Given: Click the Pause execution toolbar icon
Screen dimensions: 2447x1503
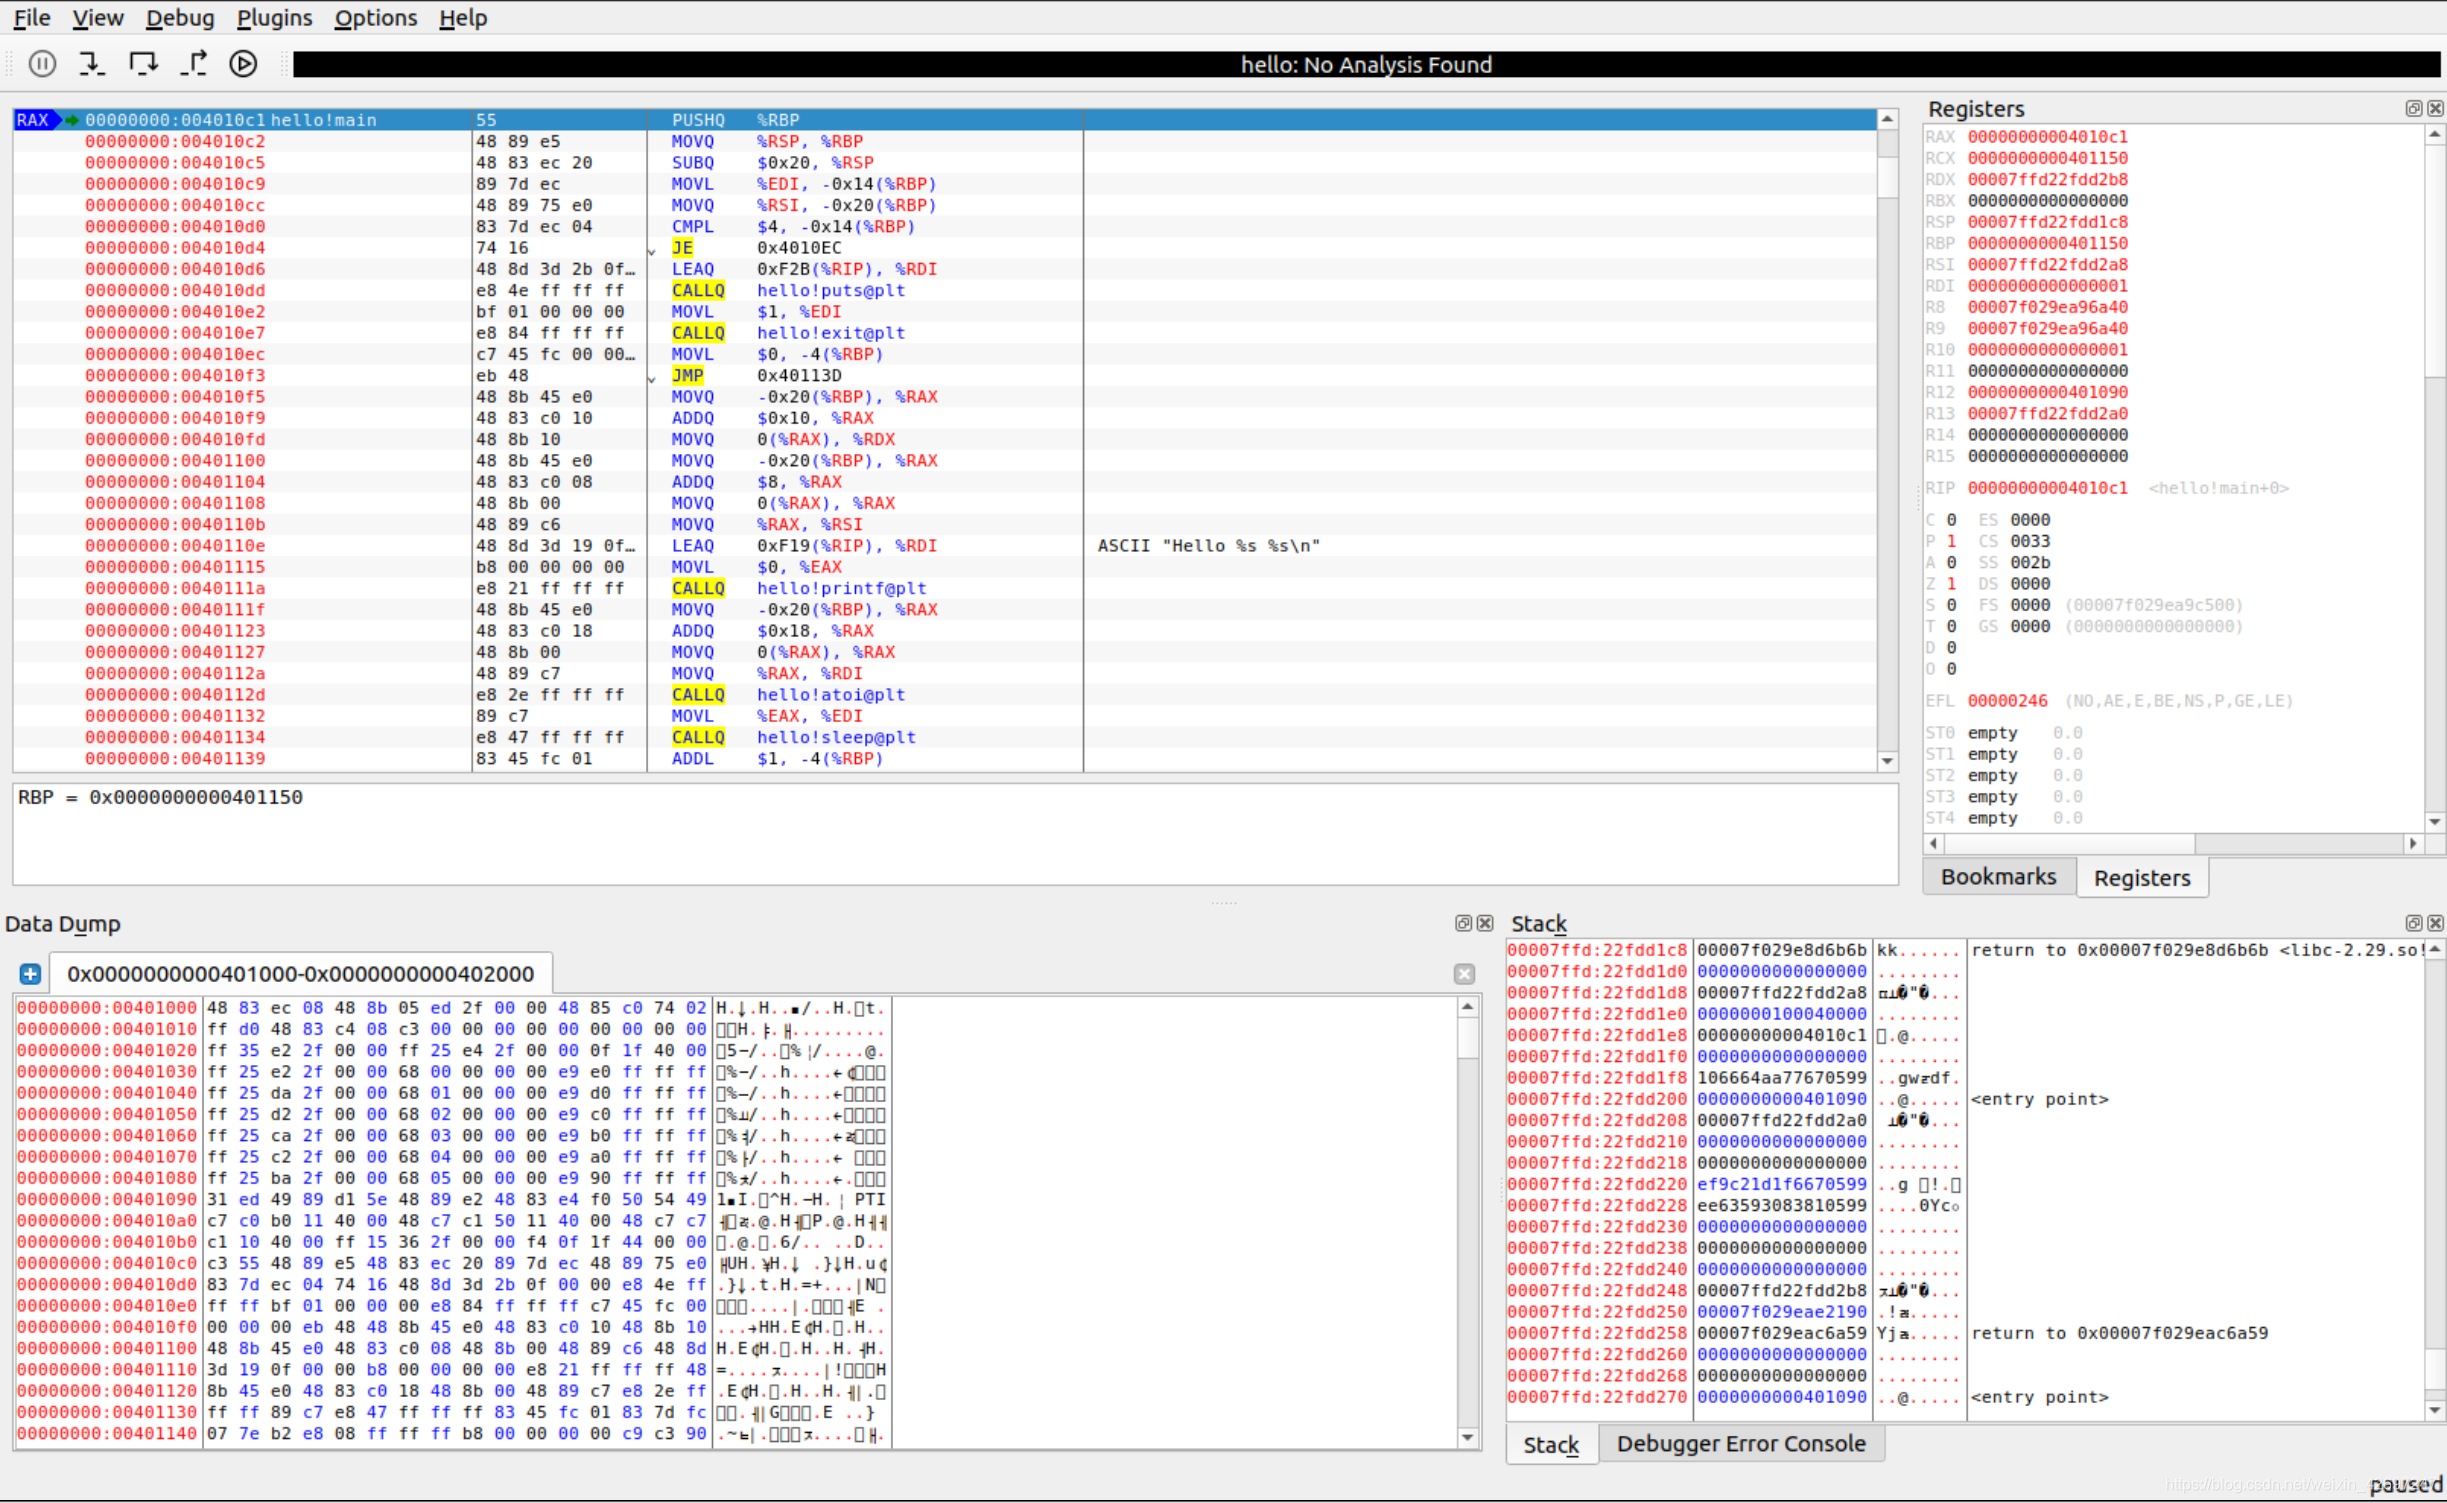Looking at the screenshot, I should (x=42, y=64).
